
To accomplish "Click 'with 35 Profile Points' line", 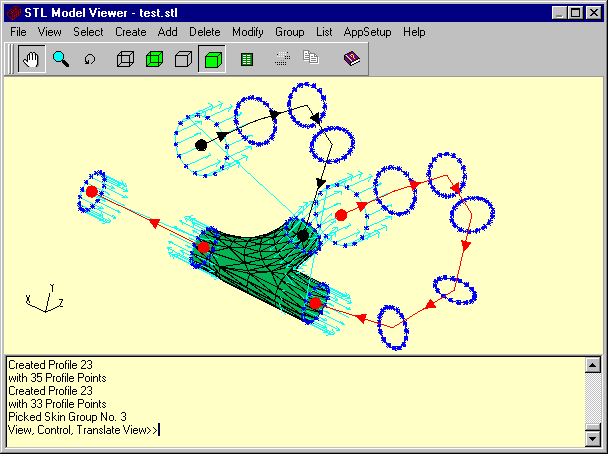I will click(57, 378).
